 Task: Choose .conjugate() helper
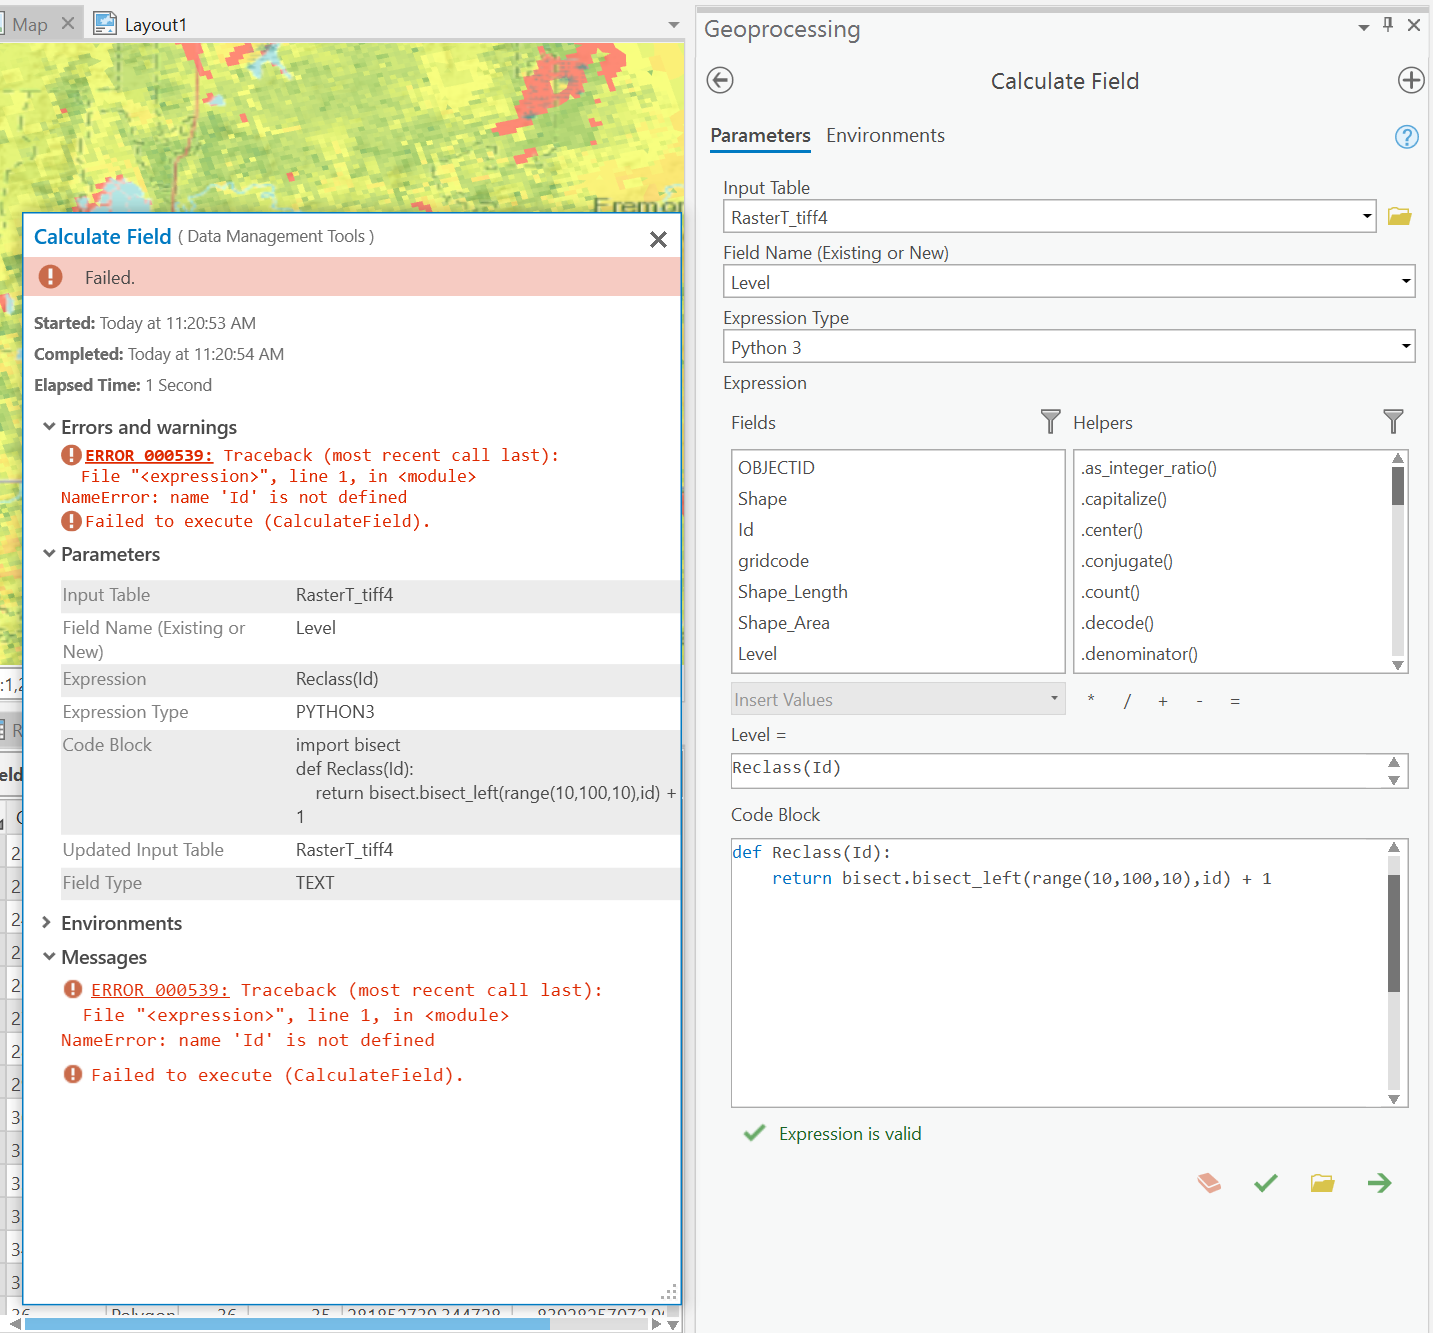[x=1126, y=561]
